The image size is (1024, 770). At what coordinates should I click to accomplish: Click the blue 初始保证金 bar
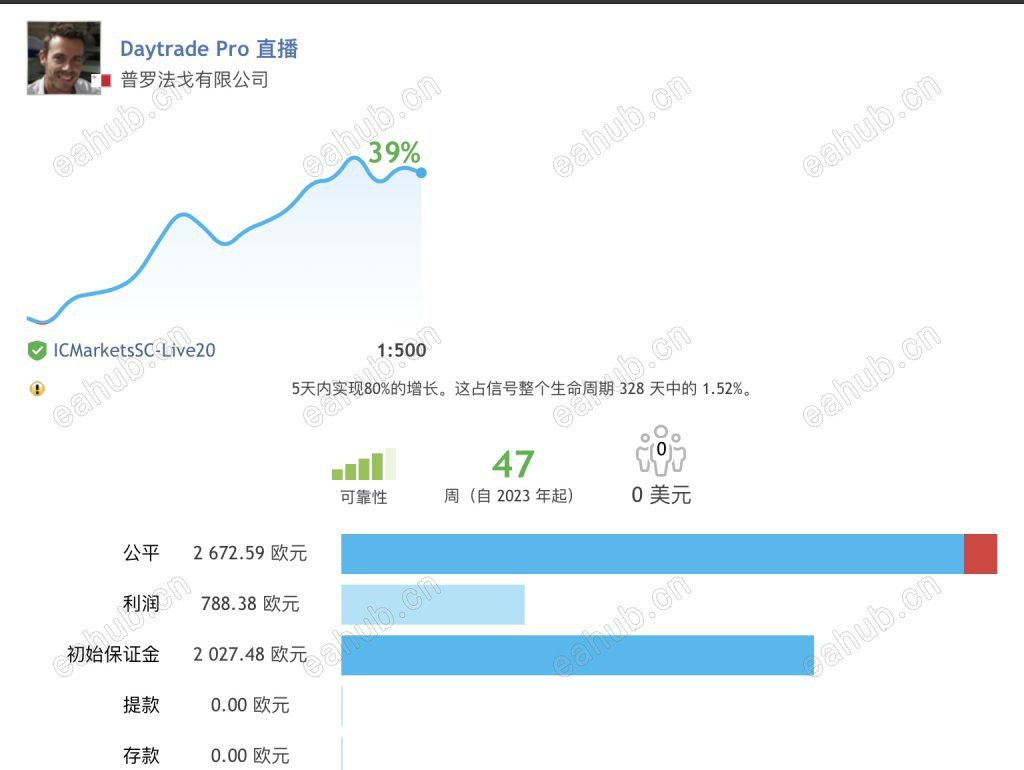pos(578,655)
